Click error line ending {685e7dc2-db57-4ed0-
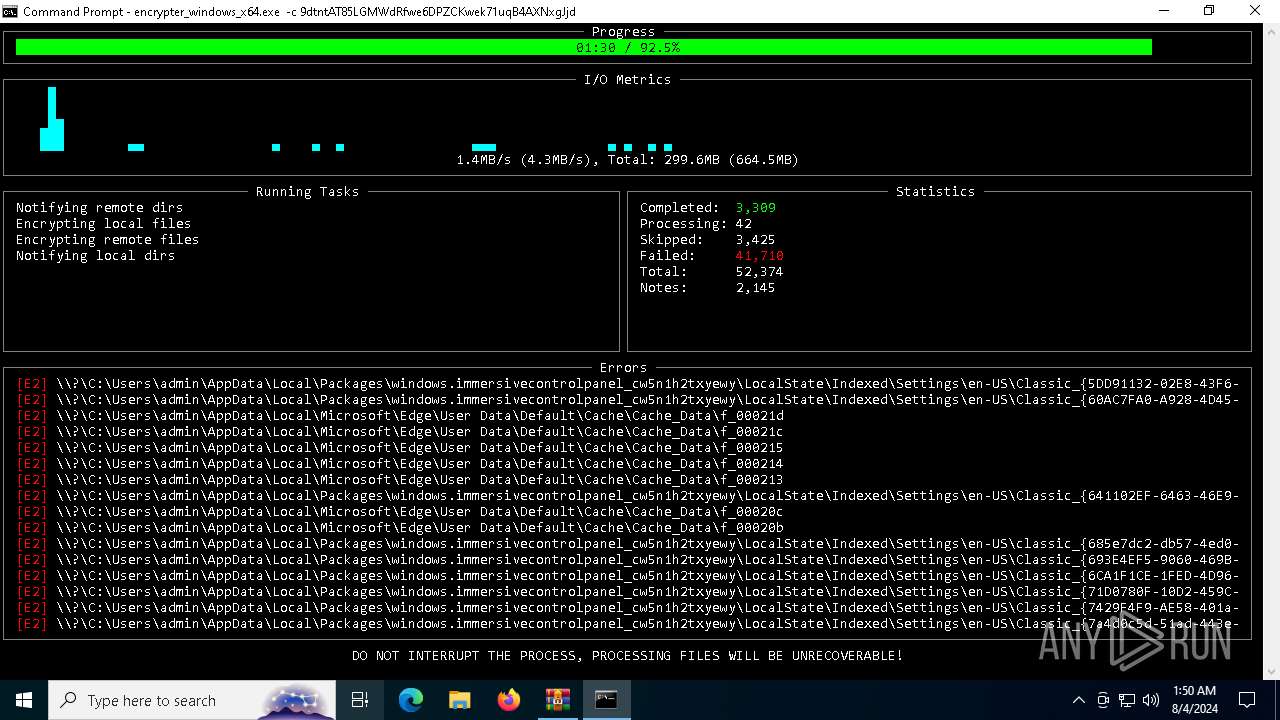Screen dimensions: 1280x720 (x=628, y=544)
